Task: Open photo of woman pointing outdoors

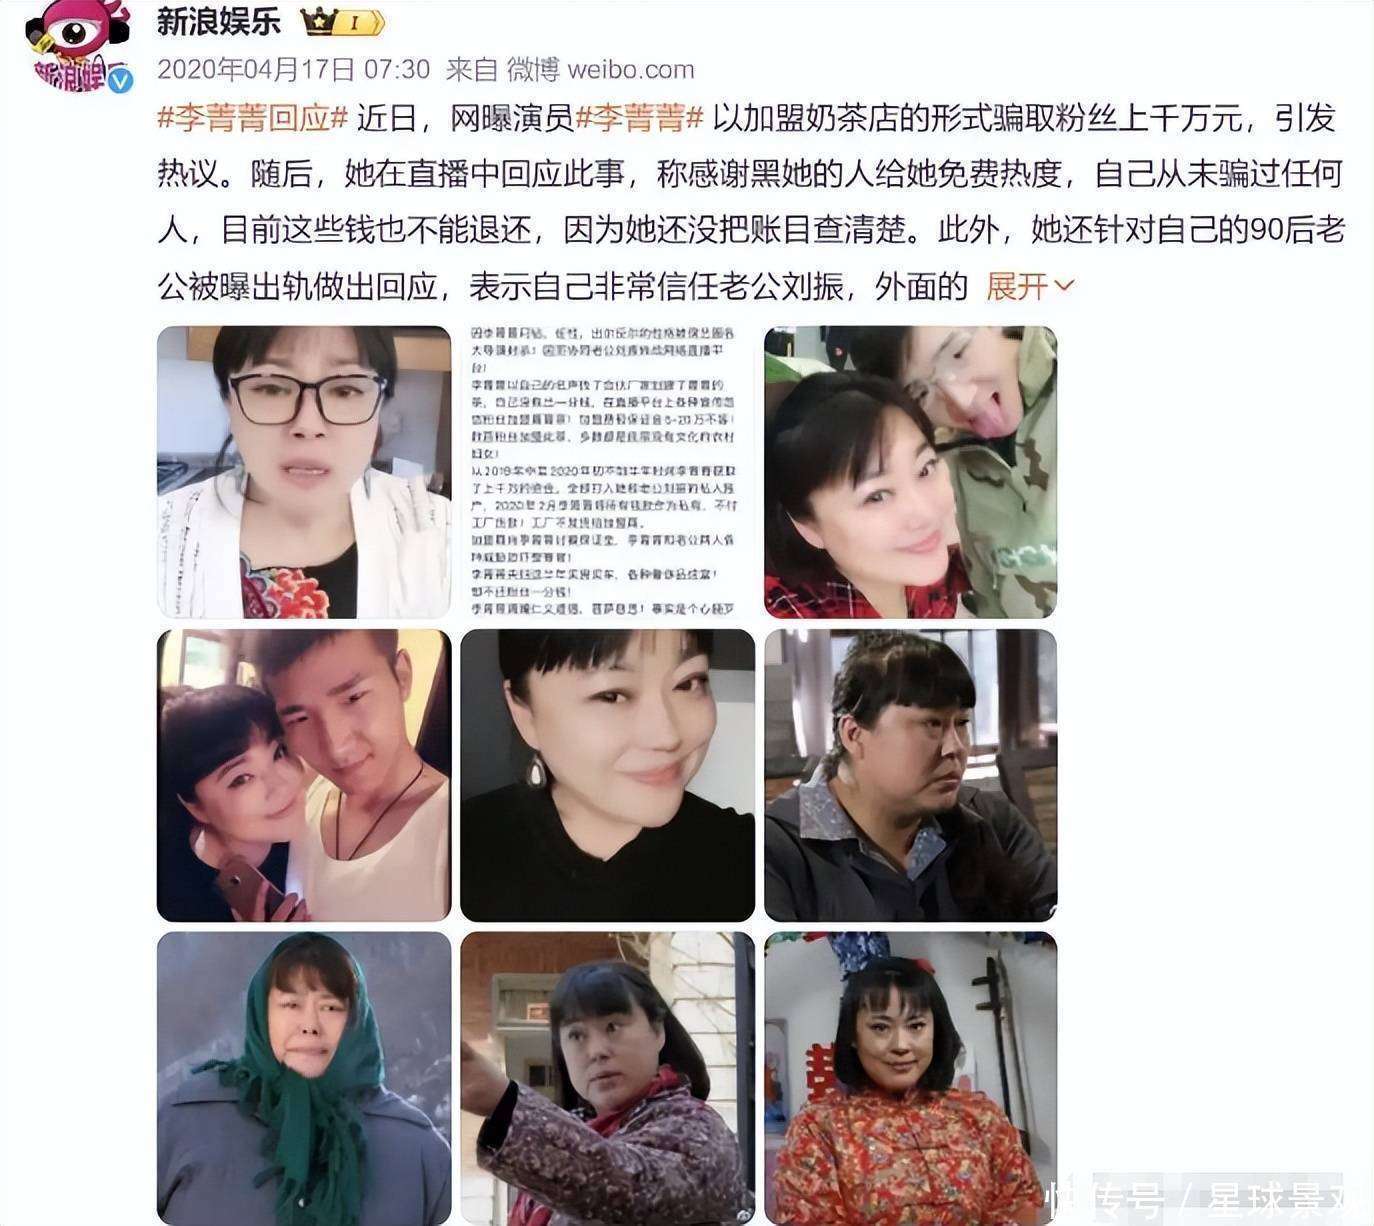Action: click(607, 1078)
